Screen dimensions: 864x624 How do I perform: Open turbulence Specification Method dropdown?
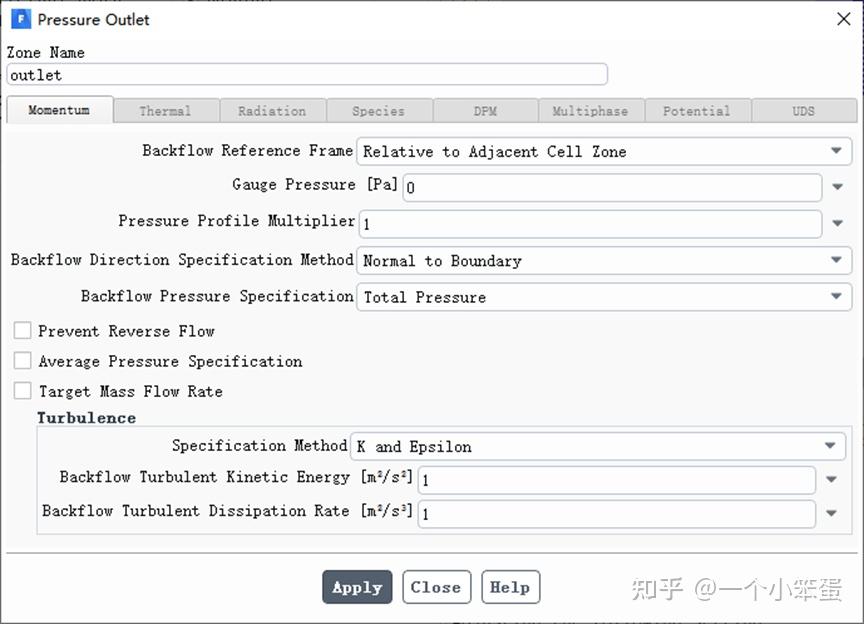pos(830,446)
